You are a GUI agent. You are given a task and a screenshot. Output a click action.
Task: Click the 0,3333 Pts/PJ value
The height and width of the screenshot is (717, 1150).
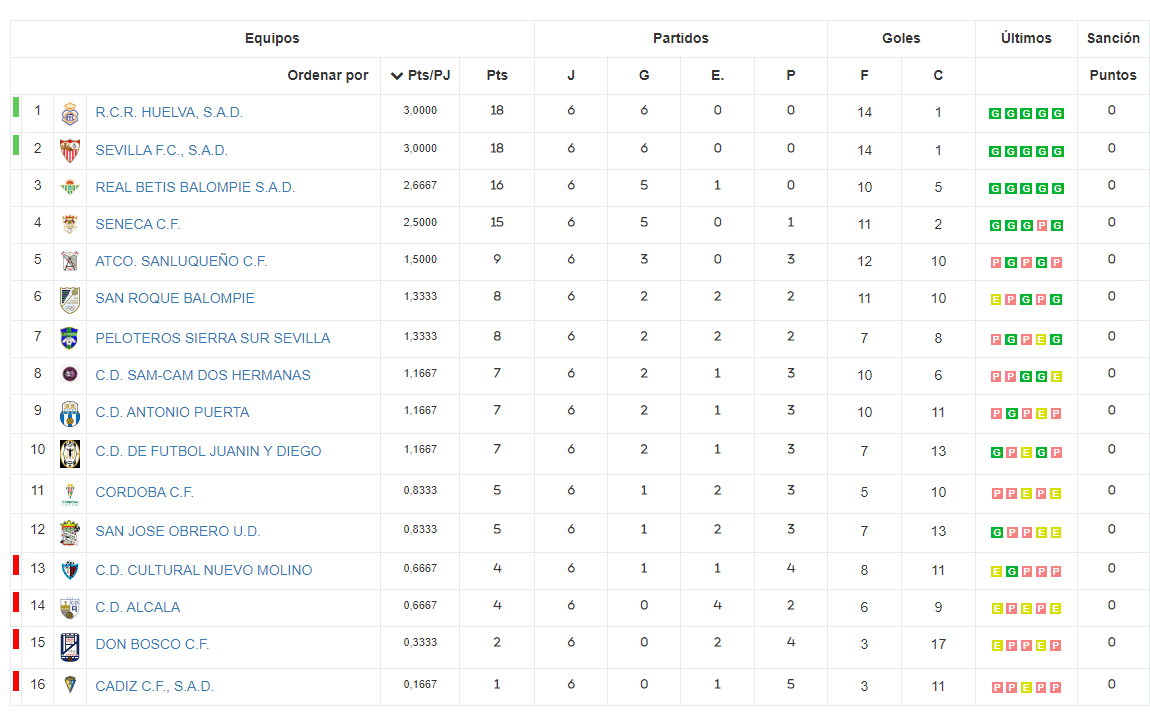point(420,642)
